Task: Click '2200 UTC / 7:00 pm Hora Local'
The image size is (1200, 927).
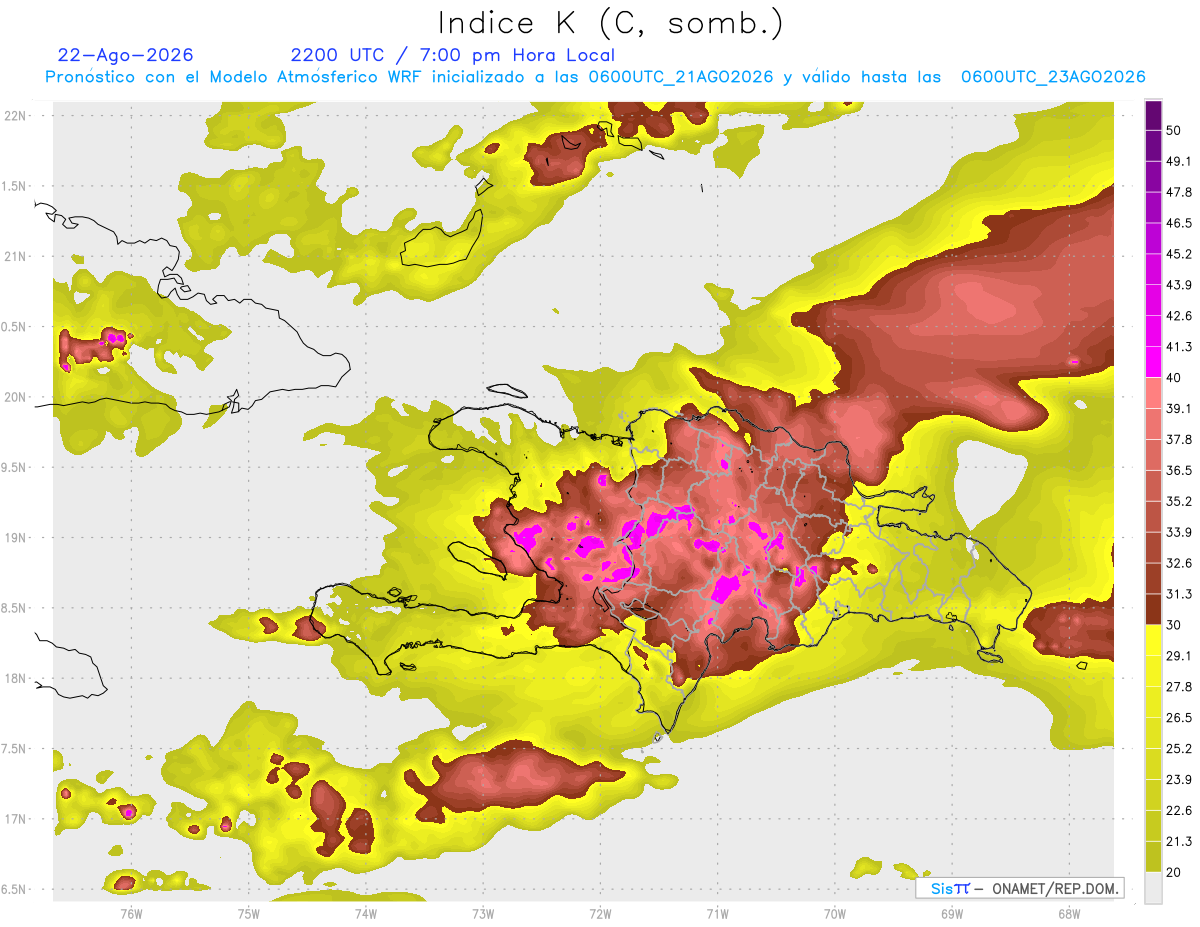Action: (x=452, y=55)
